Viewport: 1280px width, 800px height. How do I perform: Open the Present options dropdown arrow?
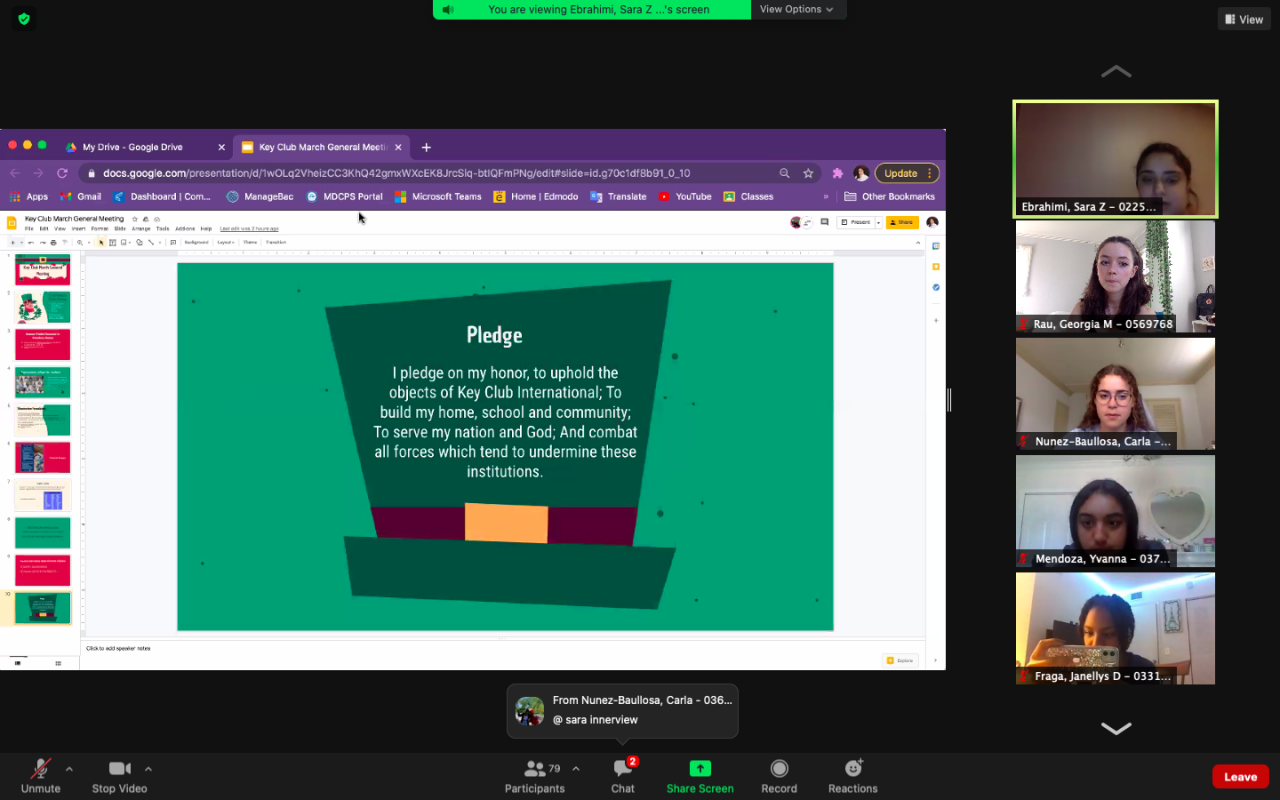click(879, 222)
